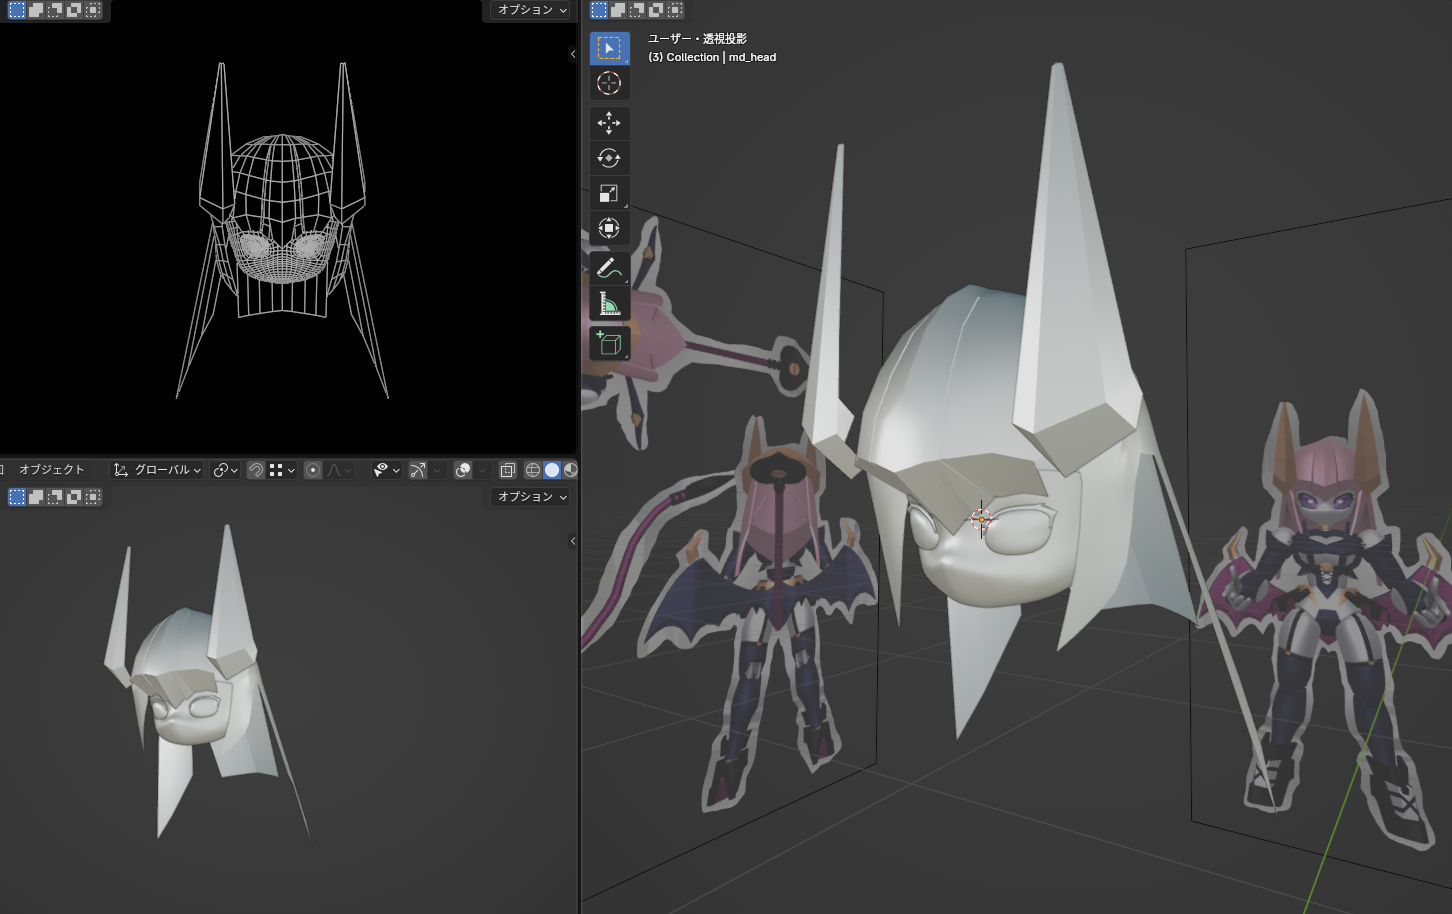
Task: Enable invert-selection mode in main right viewport
Action: click(656, 10)
